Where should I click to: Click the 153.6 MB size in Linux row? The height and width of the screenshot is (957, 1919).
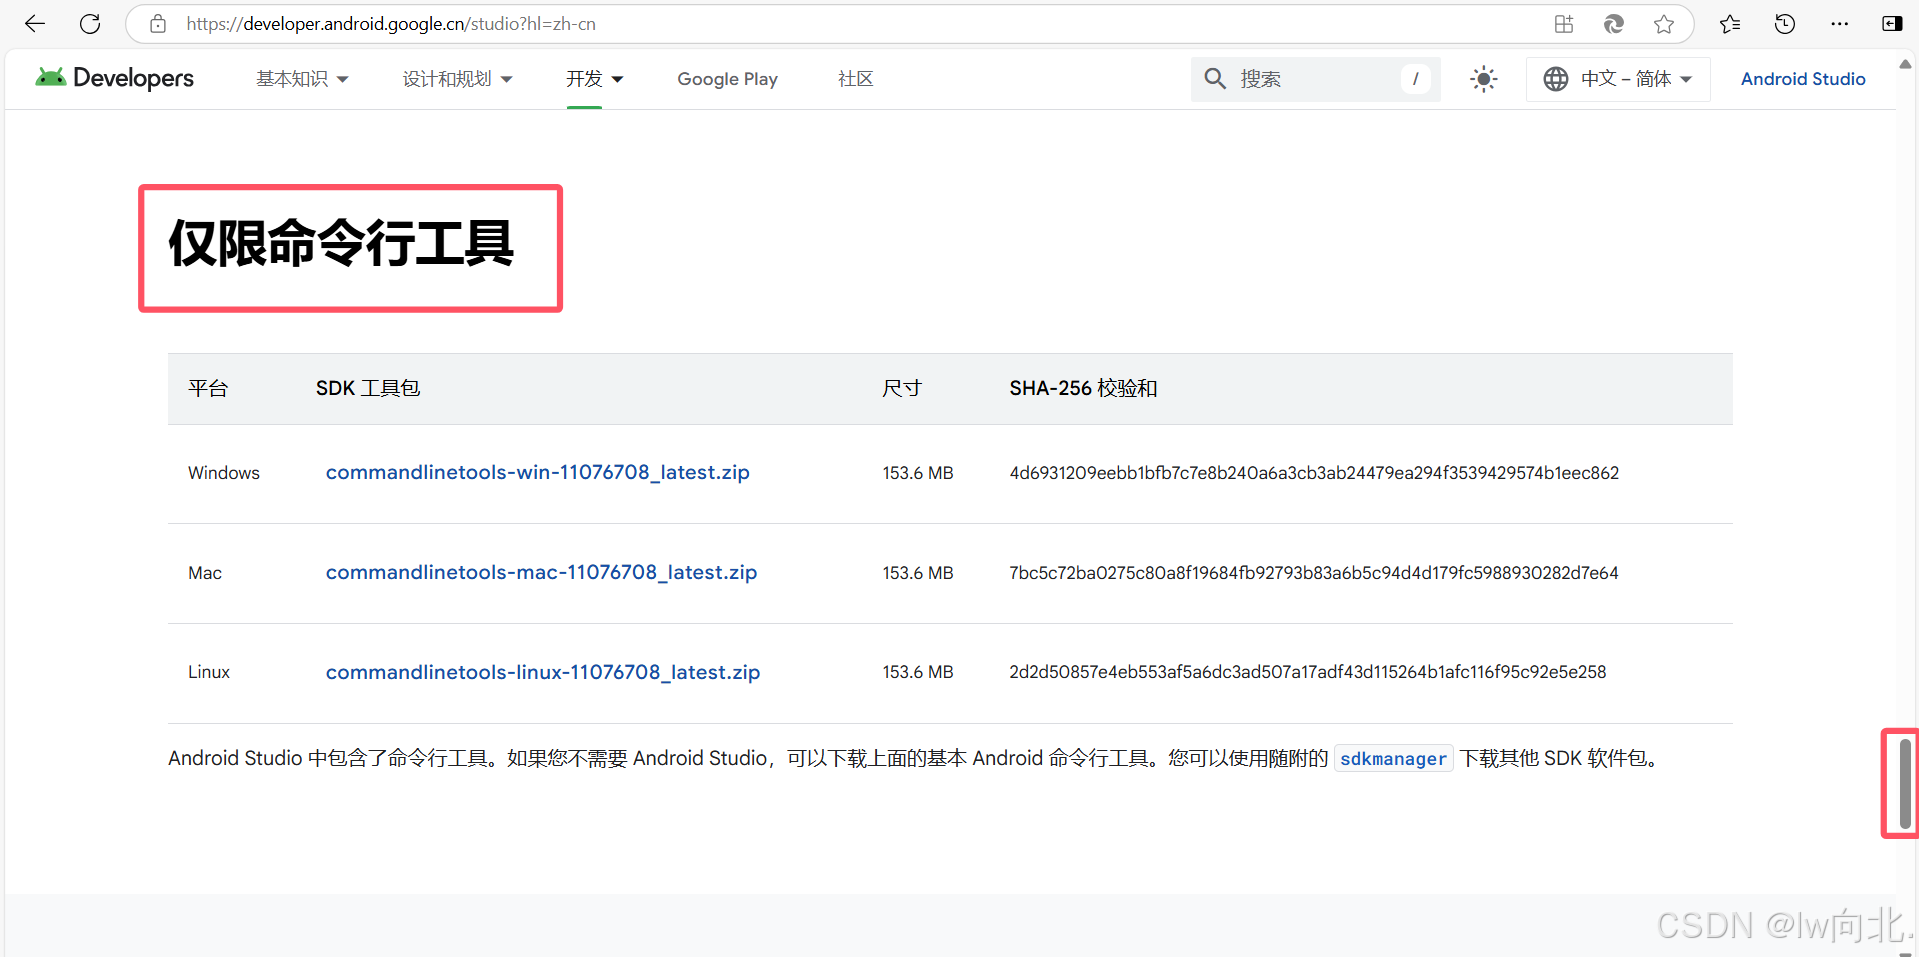tap(918, 672)
